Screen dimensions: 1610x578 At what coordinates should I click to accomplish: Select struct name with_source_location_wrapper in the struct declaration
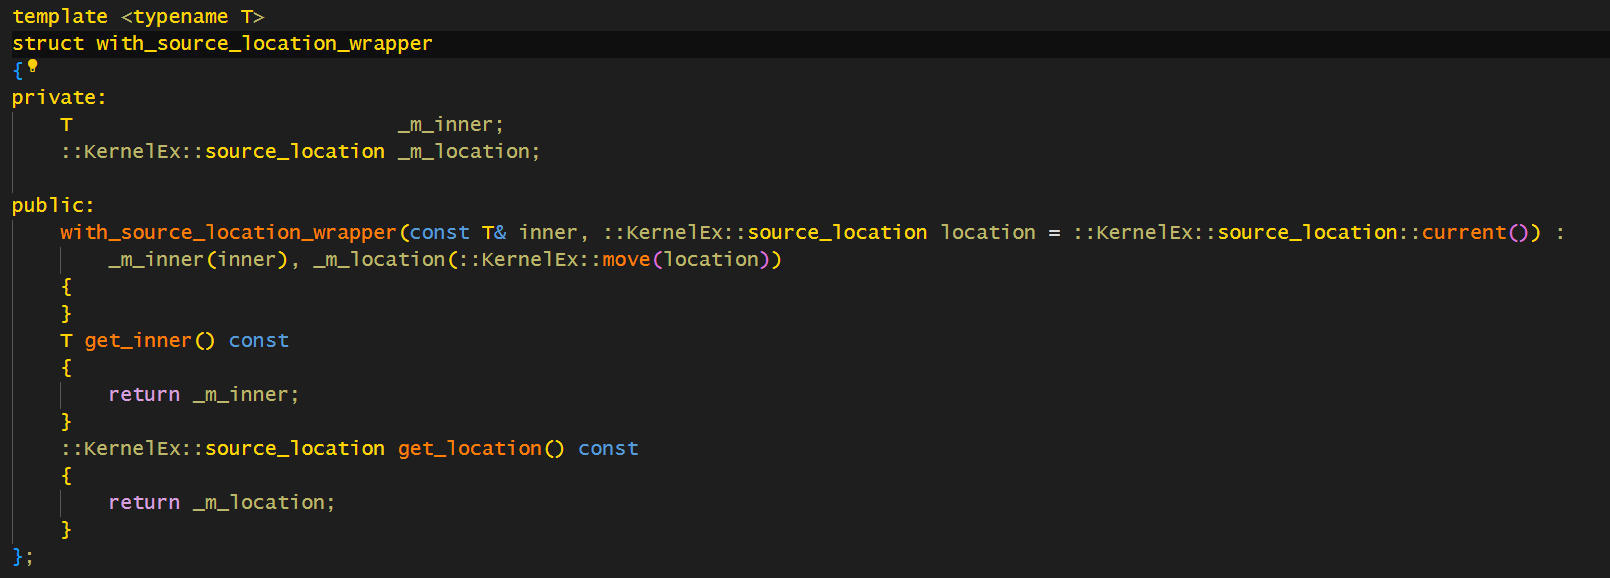(x=264, y=44)
